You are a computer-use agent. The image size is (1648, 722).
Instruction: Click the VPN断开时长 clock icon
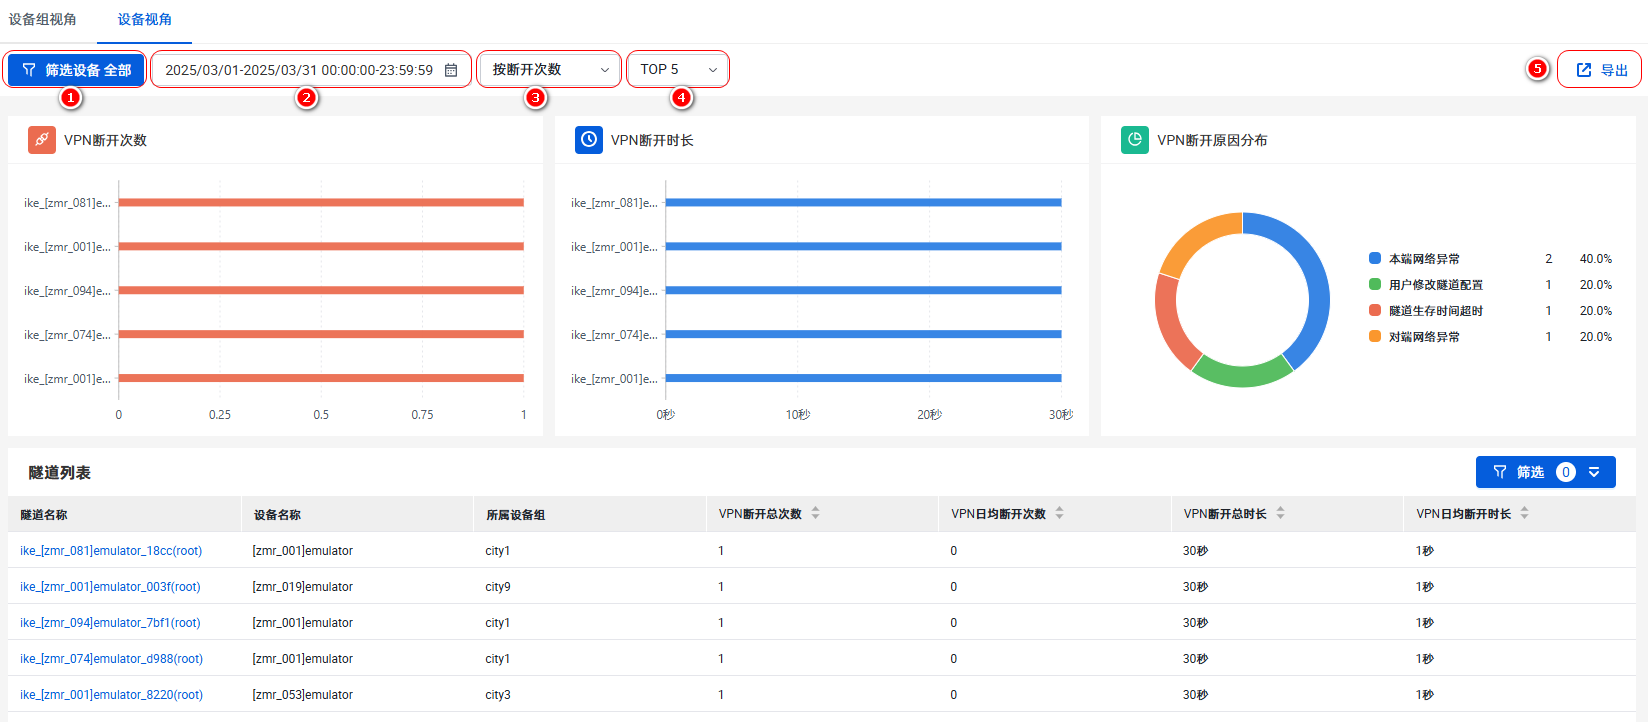[589, 140]
